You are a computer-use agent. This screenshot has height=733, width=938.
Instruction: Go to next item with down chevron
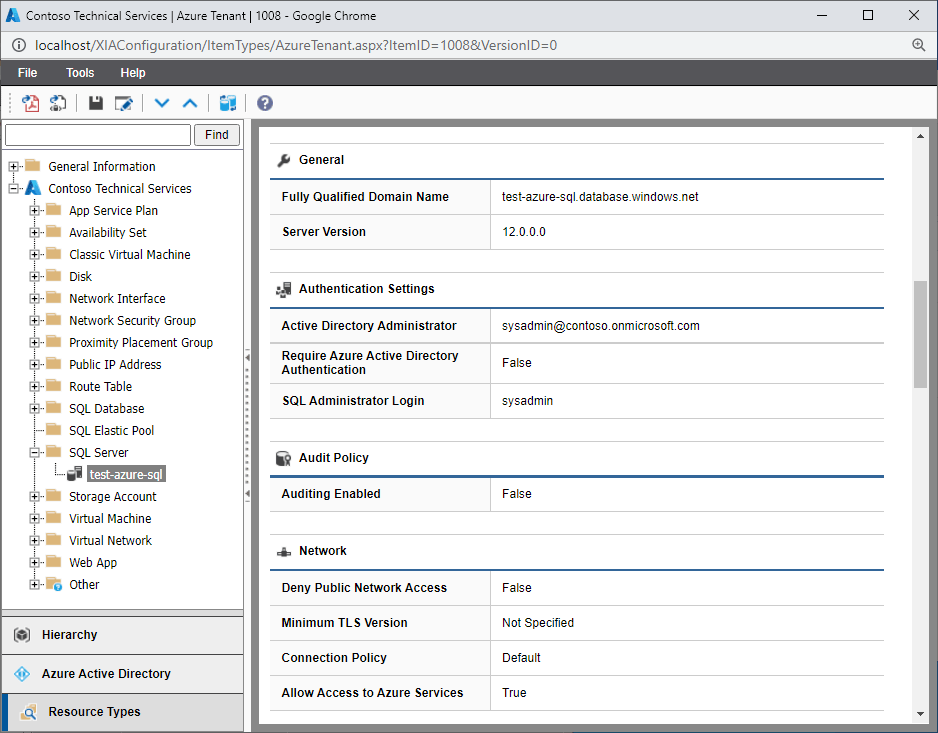[x=162, y=104]
